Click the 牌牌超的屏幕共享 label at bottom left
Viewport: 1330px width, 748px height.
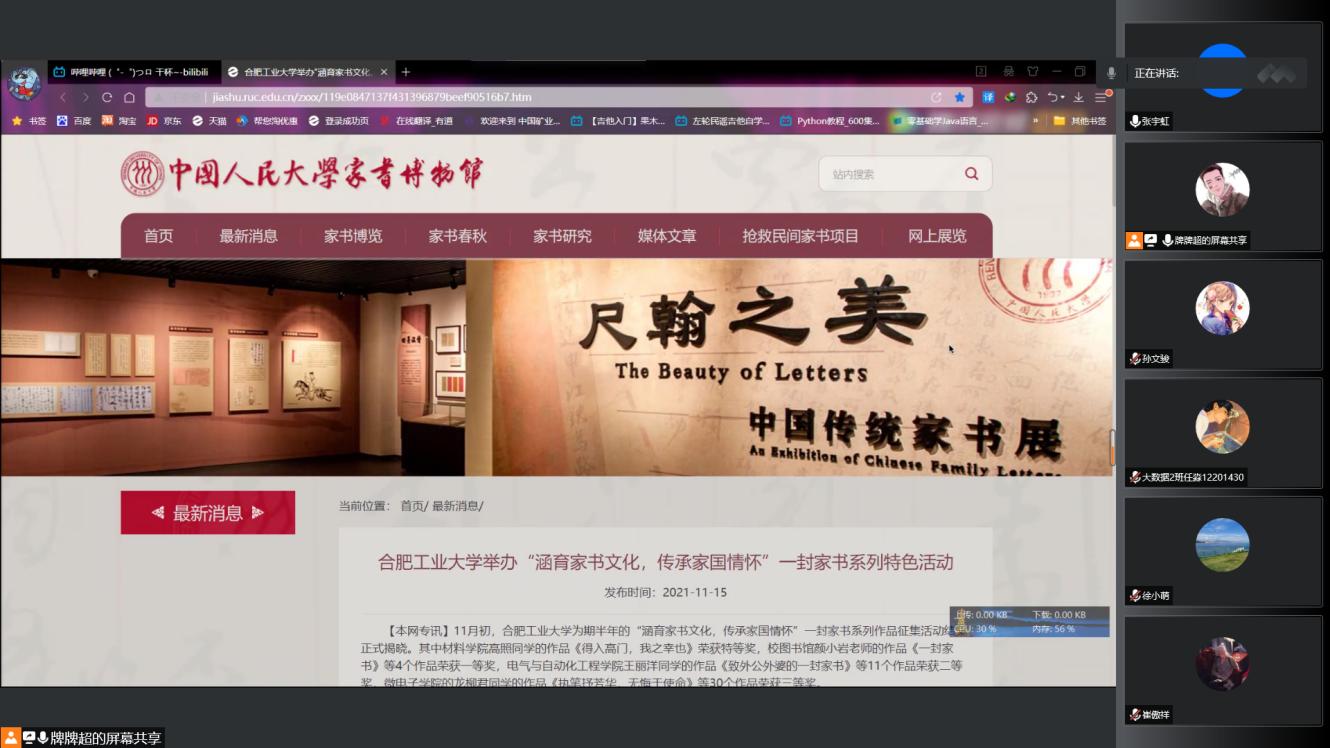(x=106, y=738)
